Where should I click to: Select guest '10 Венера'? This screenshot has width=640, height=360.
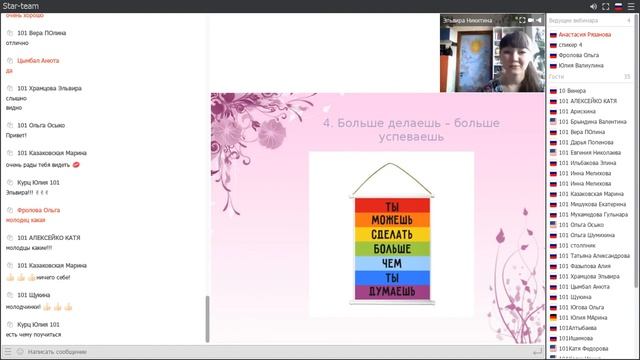572,91
